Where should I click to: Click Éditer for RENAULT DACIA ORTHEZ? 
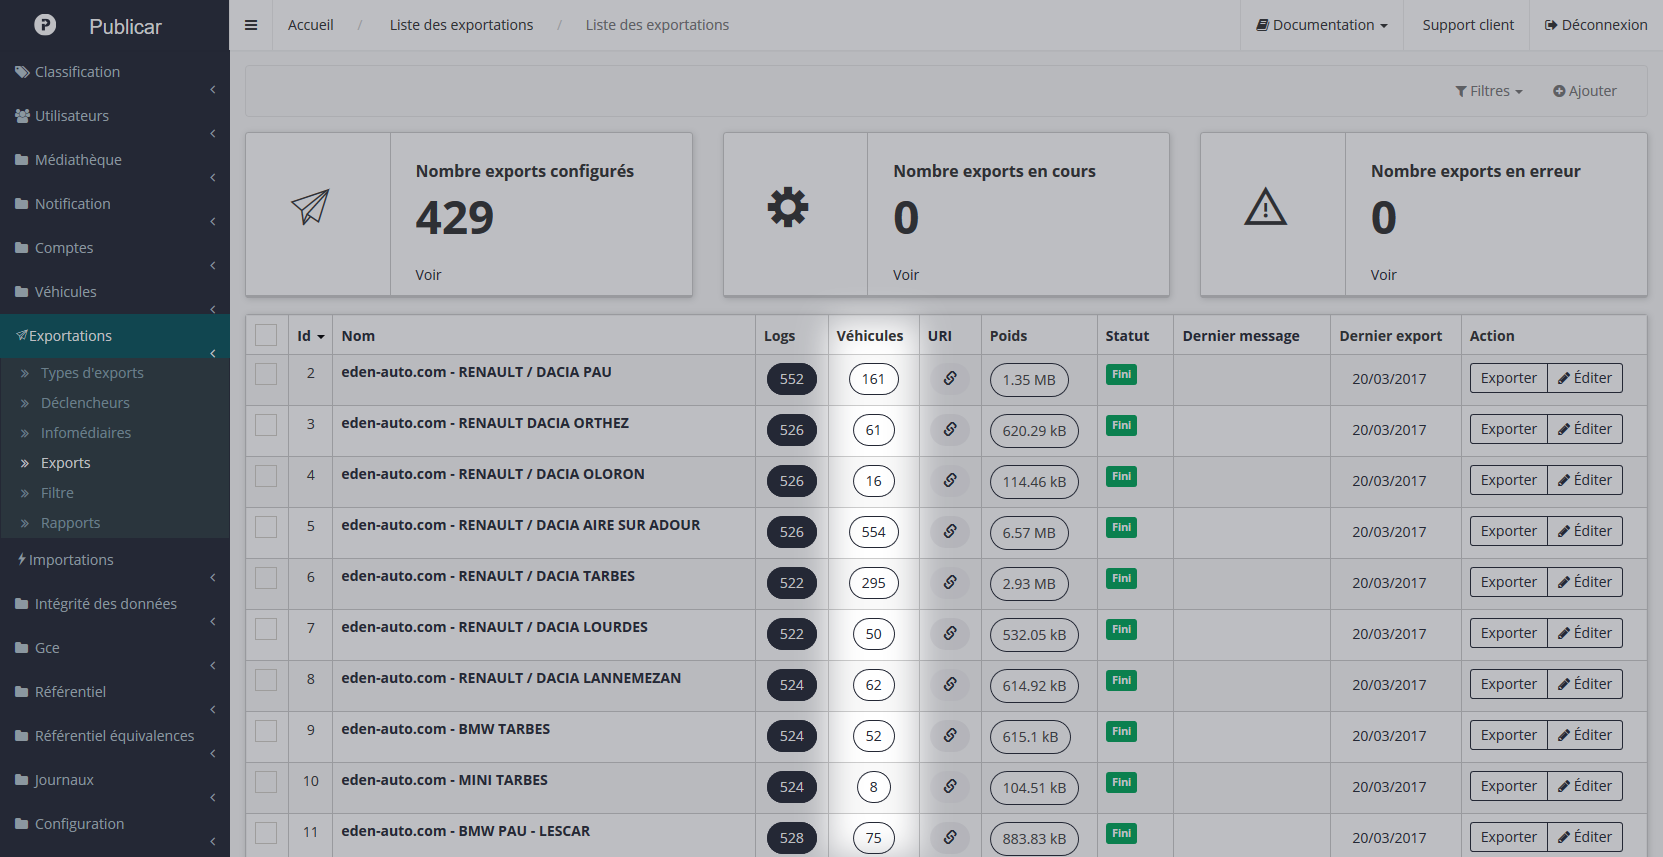point(1585,429)
